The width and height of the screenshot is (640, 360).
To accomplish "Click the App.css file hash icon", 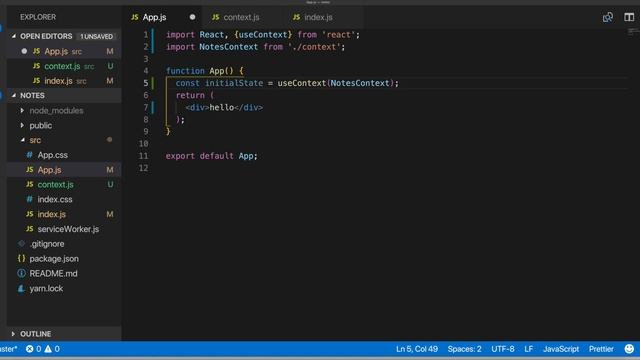I will pos(29,155).
